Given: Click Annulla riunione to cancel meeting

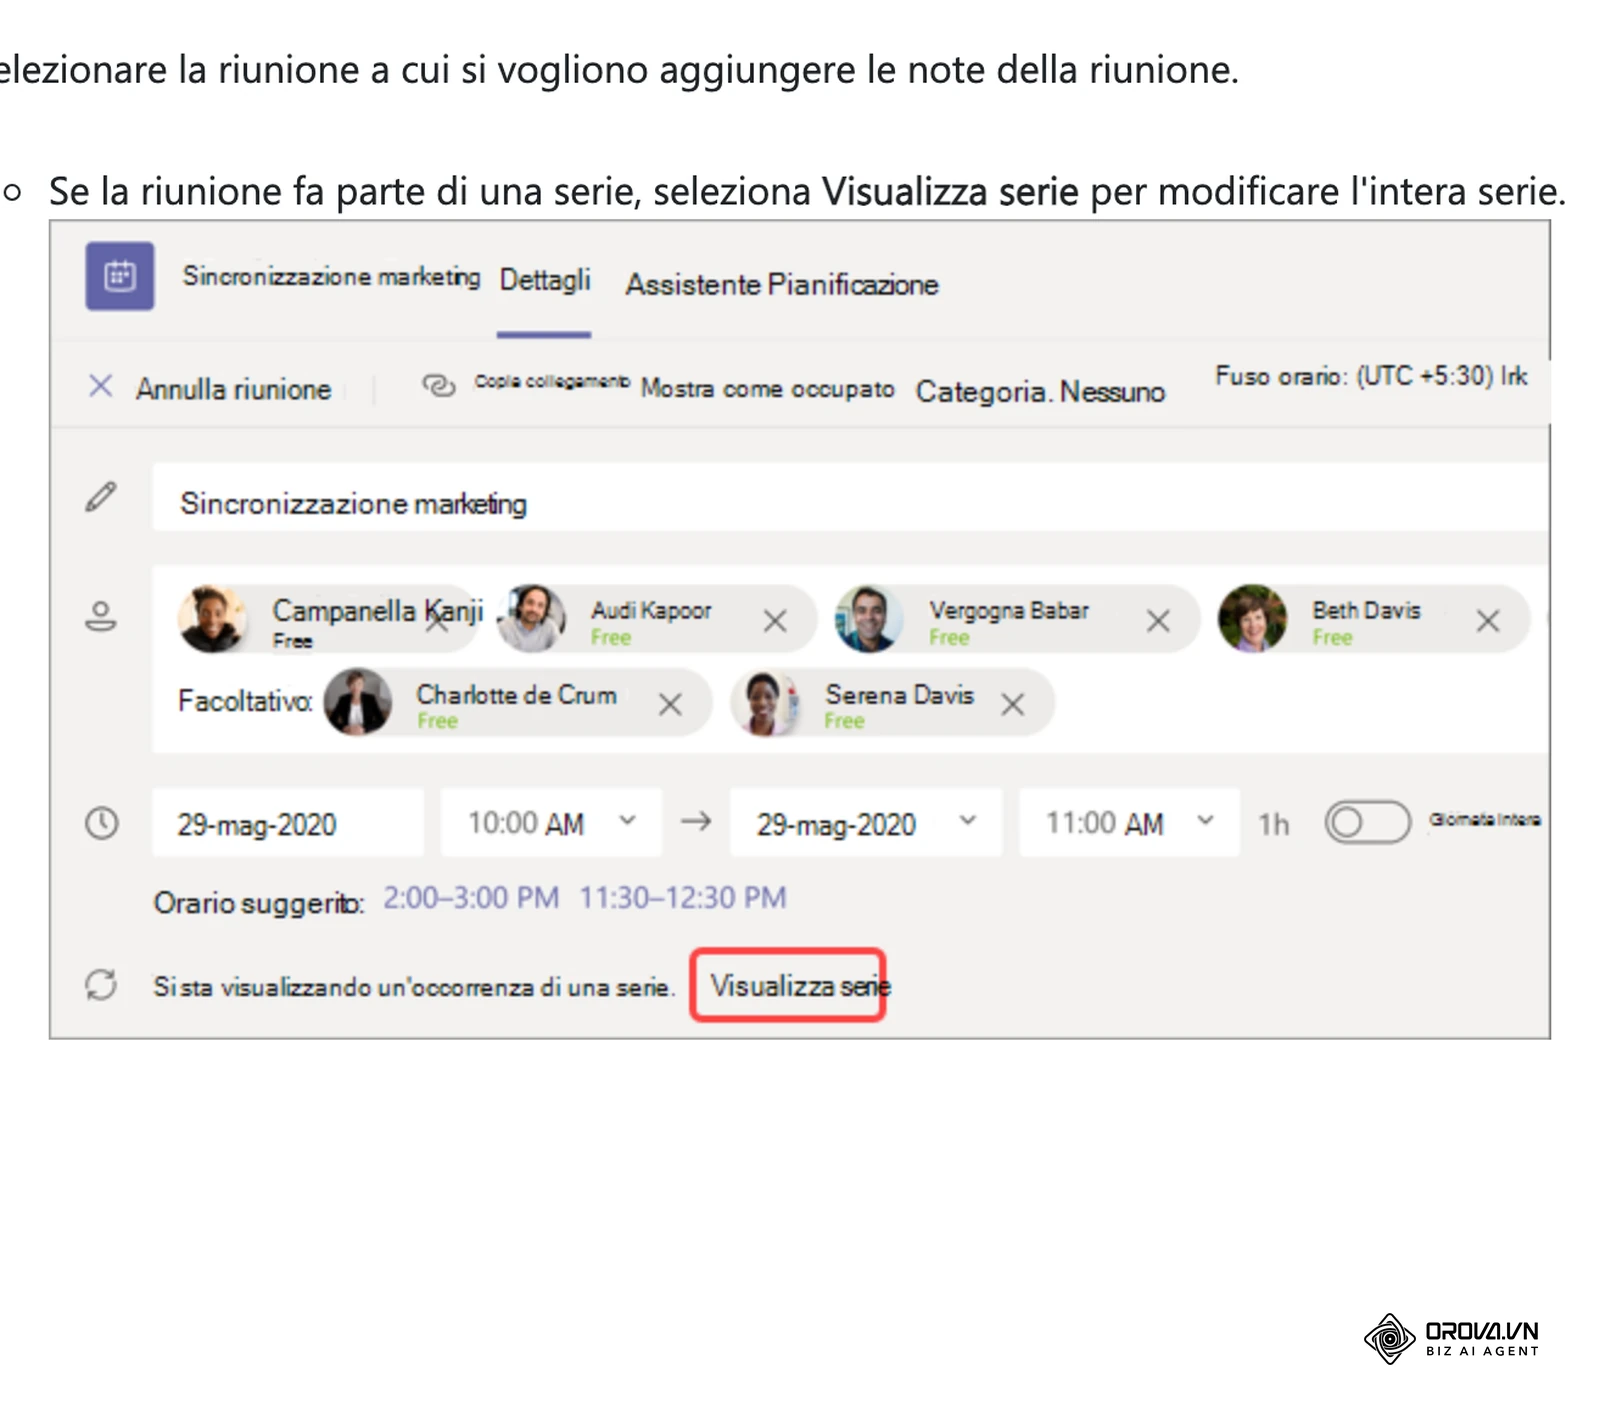Looking at the screenshot, I should pyautogui.click(x=233, y=389).
